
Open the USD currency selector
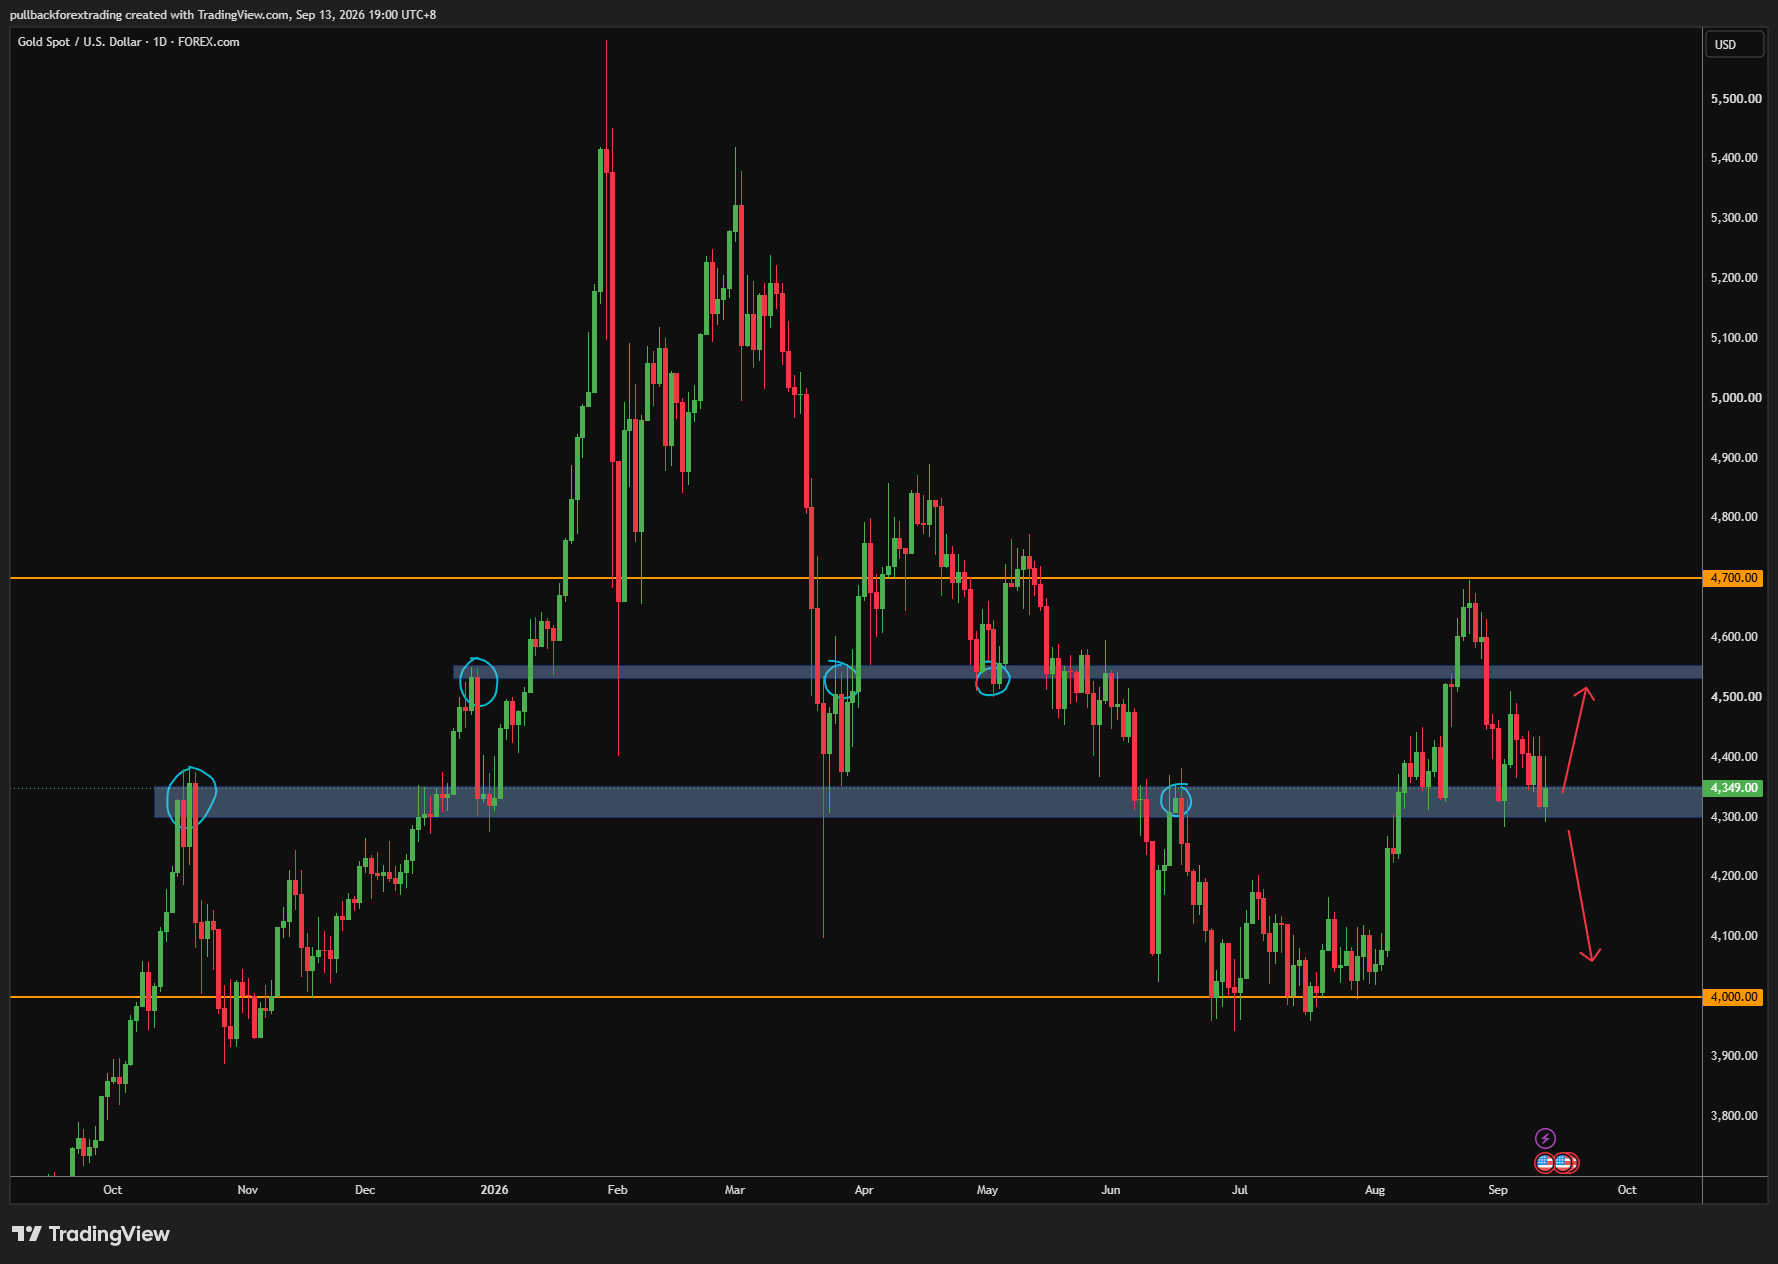[1734, 44]
